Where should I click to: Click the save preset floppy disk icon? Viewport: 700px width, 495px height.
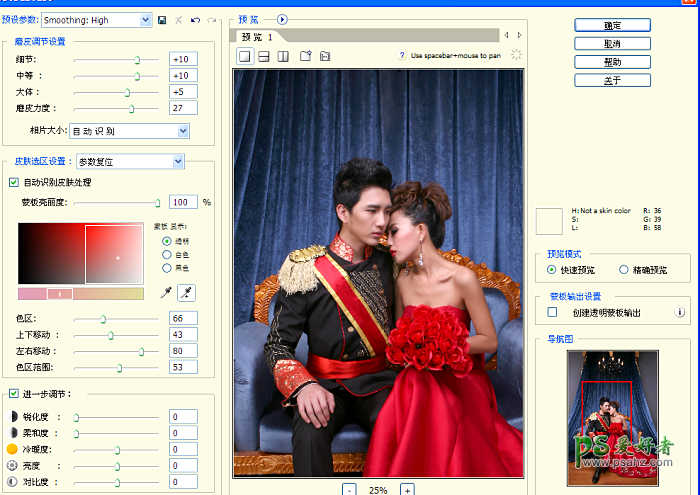162,20
